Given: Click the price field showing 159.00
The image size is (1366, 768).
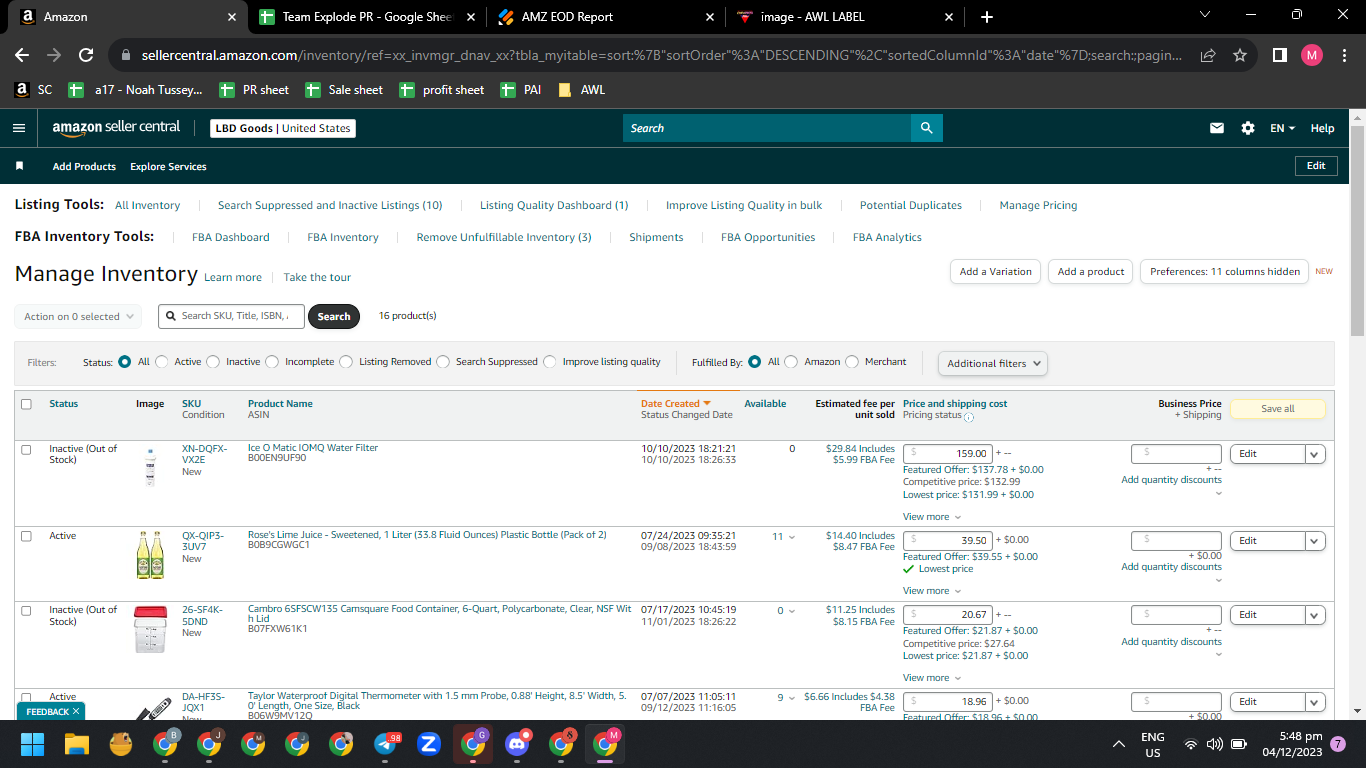Looking at the screenshot, I should tap(948, 454).
